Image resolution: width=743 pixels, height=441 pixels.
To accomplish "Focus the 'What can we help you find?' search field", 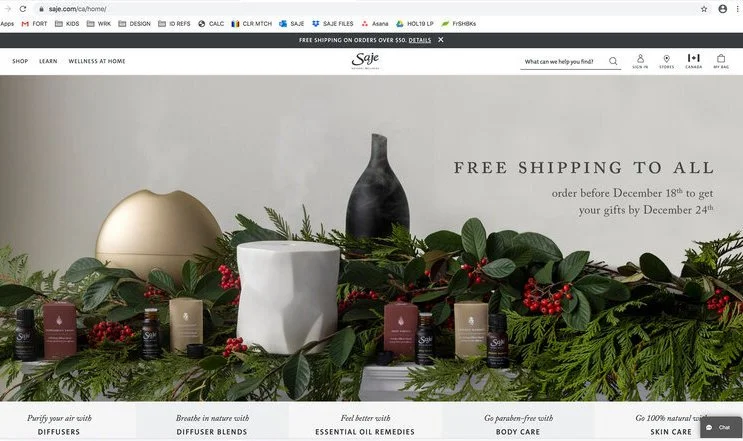I will click(x=563, y=62).
